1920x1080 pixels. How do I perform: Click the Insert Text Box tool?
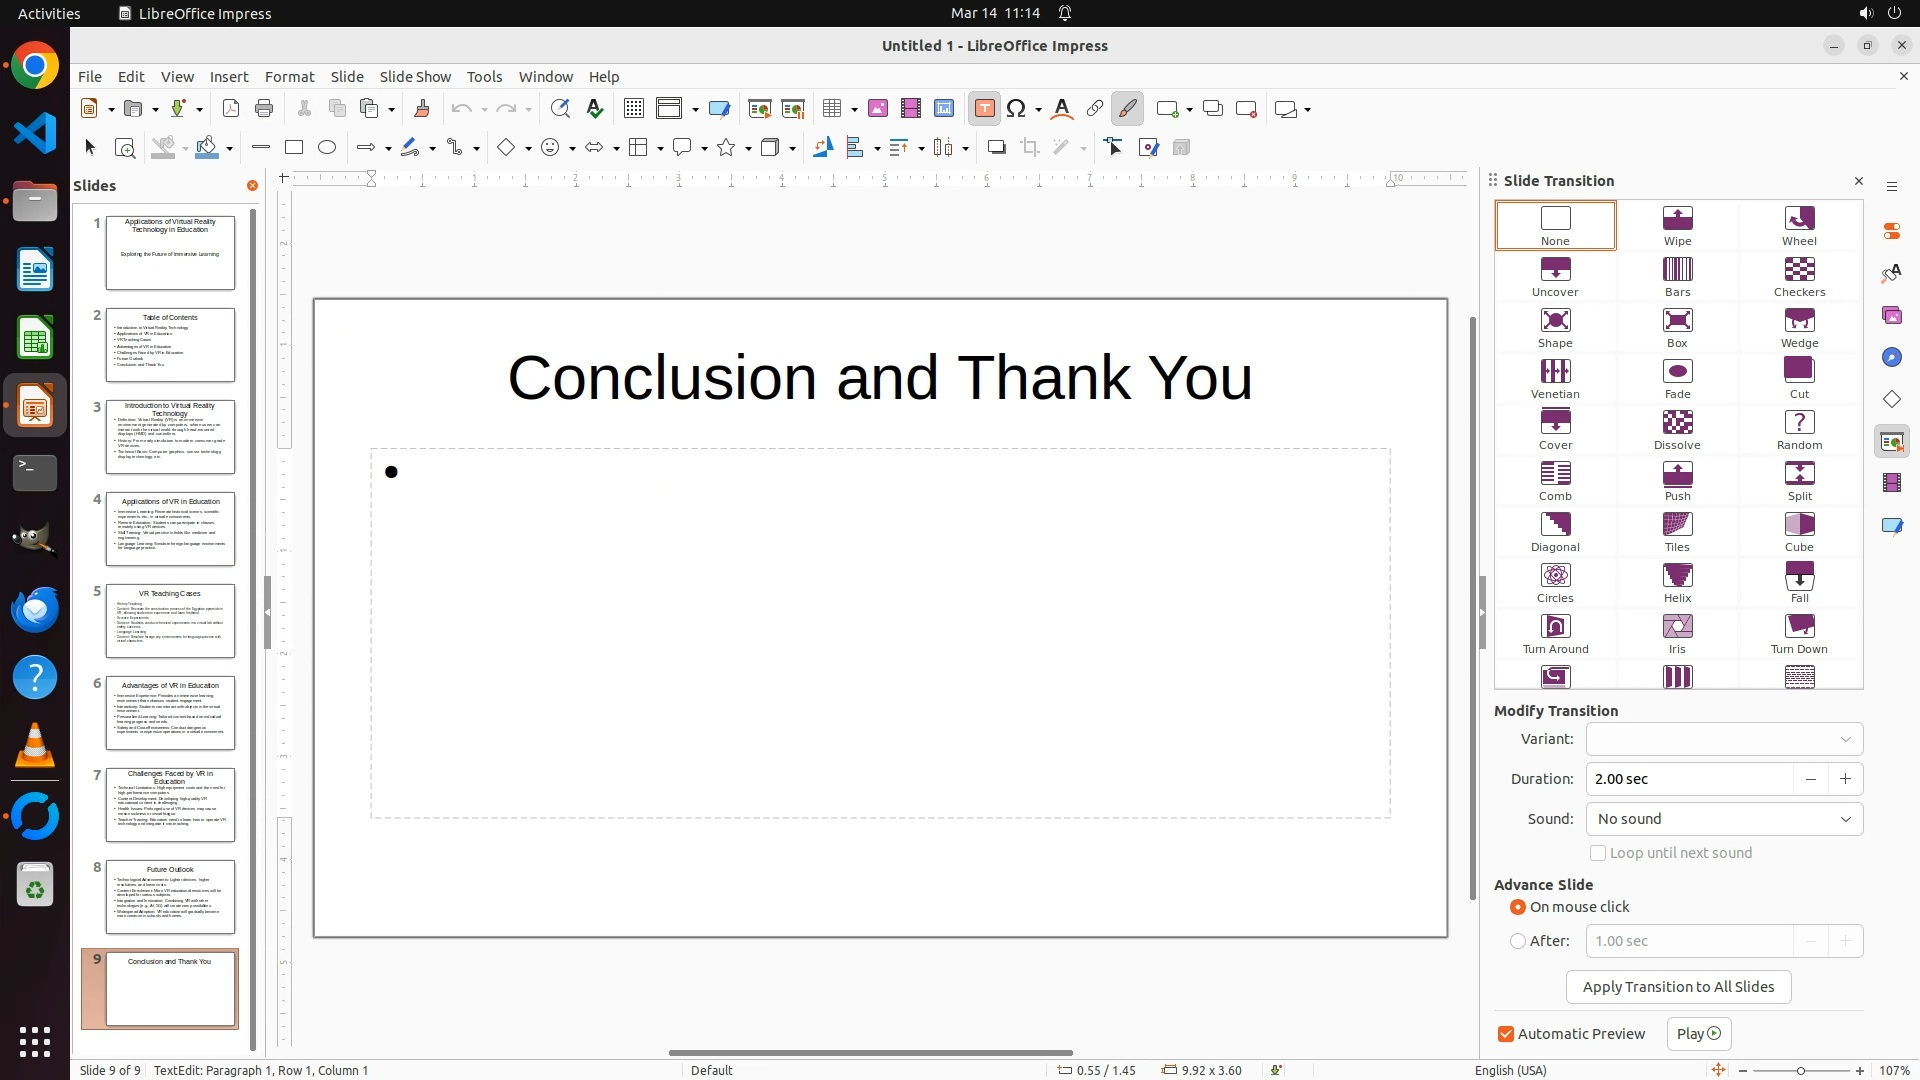point(984,109)
